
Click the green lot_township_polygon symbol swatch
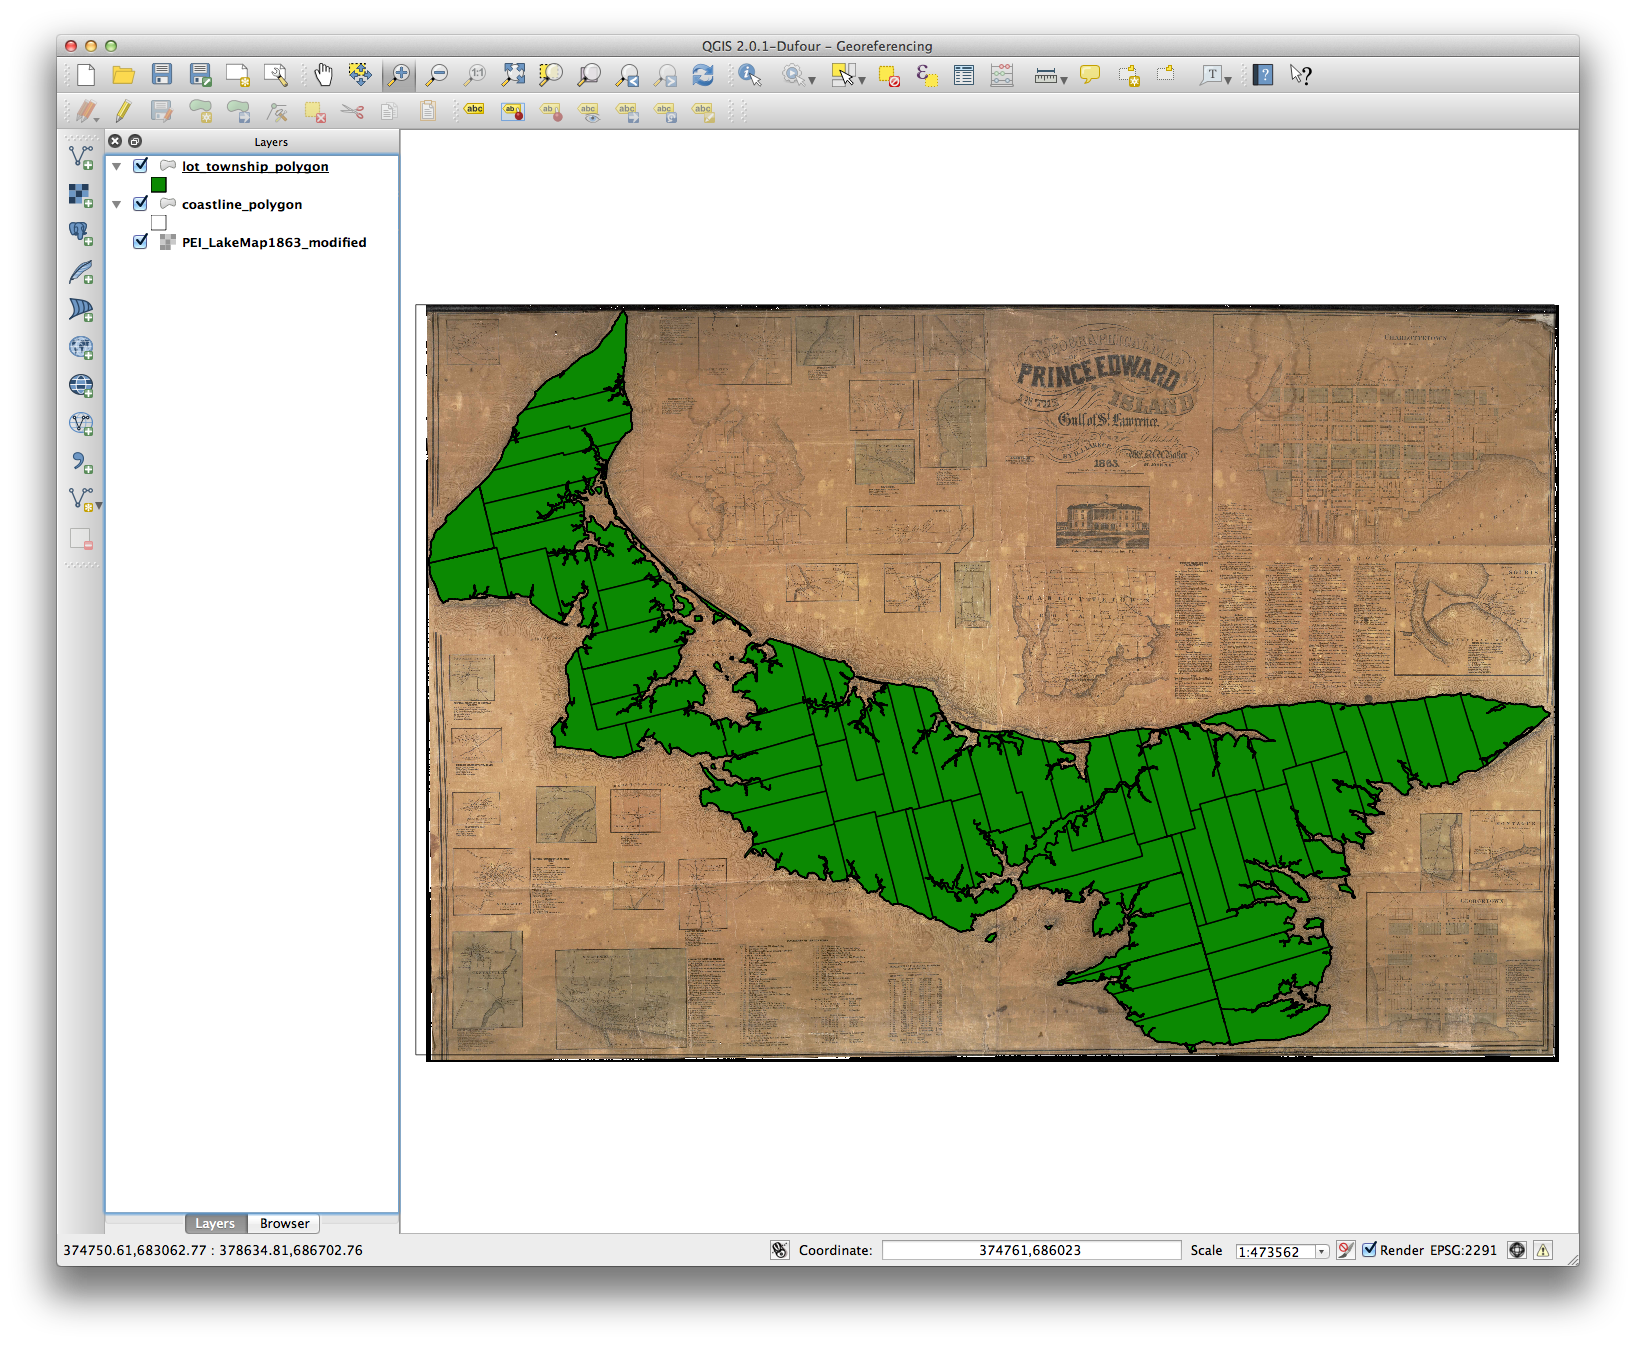tap(159, 185)
